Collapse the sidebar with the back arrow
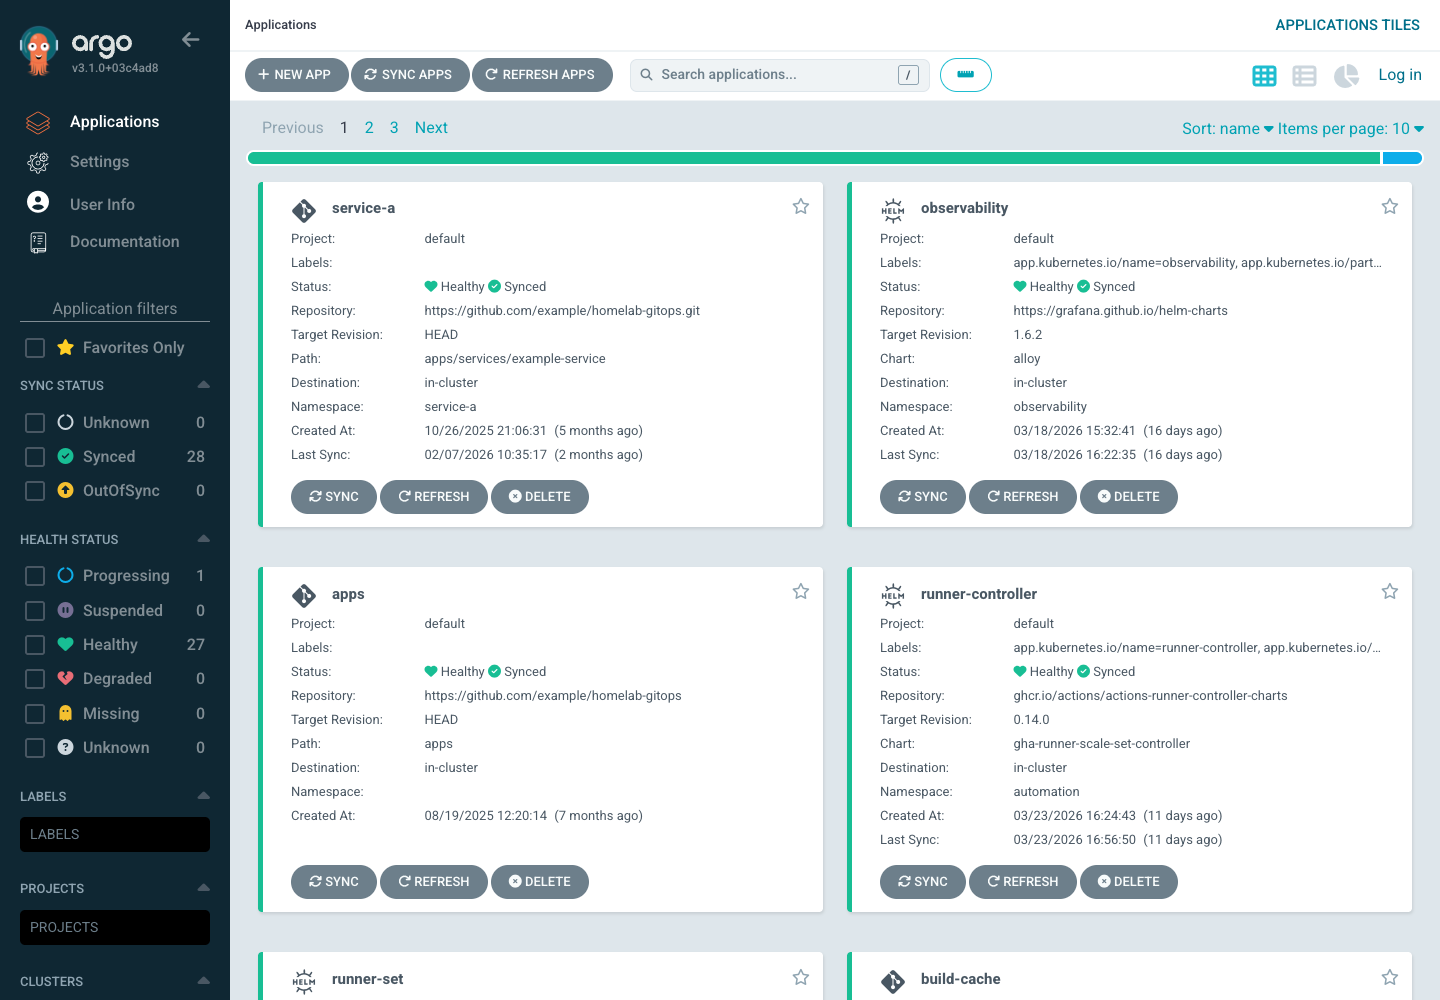 [x=191, y=40]
